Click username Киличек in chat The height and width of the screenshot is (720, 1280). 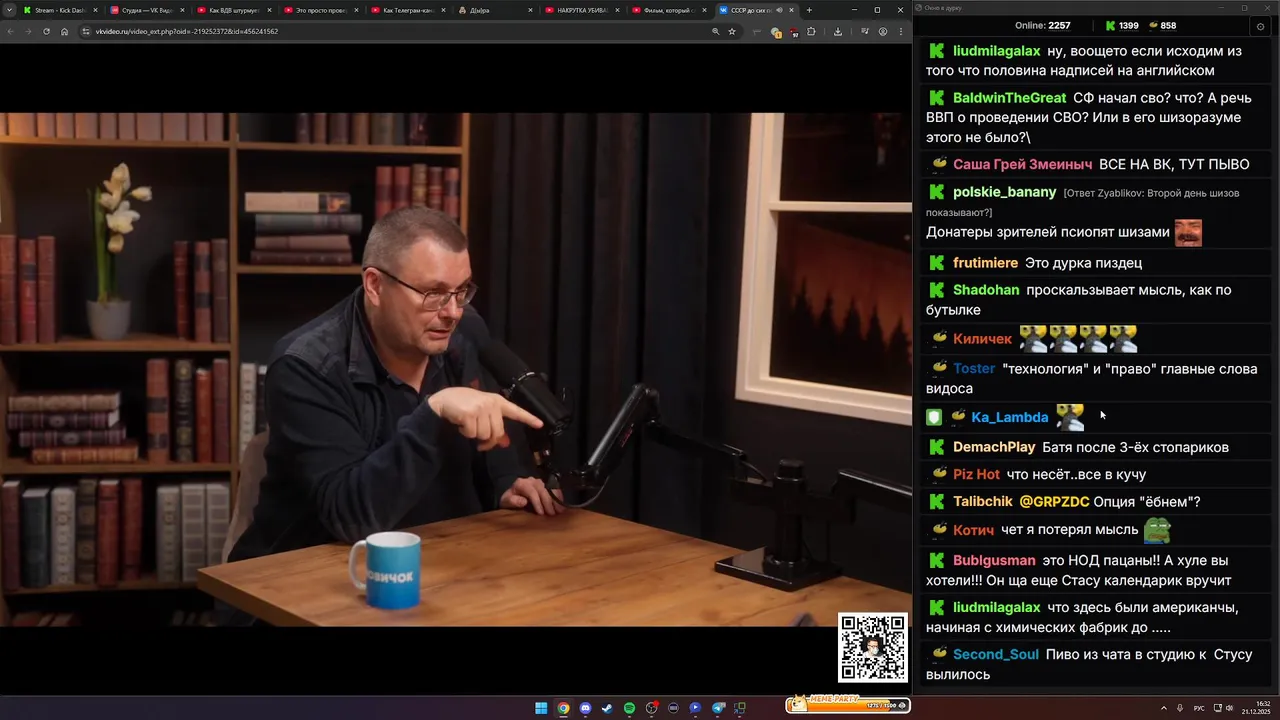983,339
